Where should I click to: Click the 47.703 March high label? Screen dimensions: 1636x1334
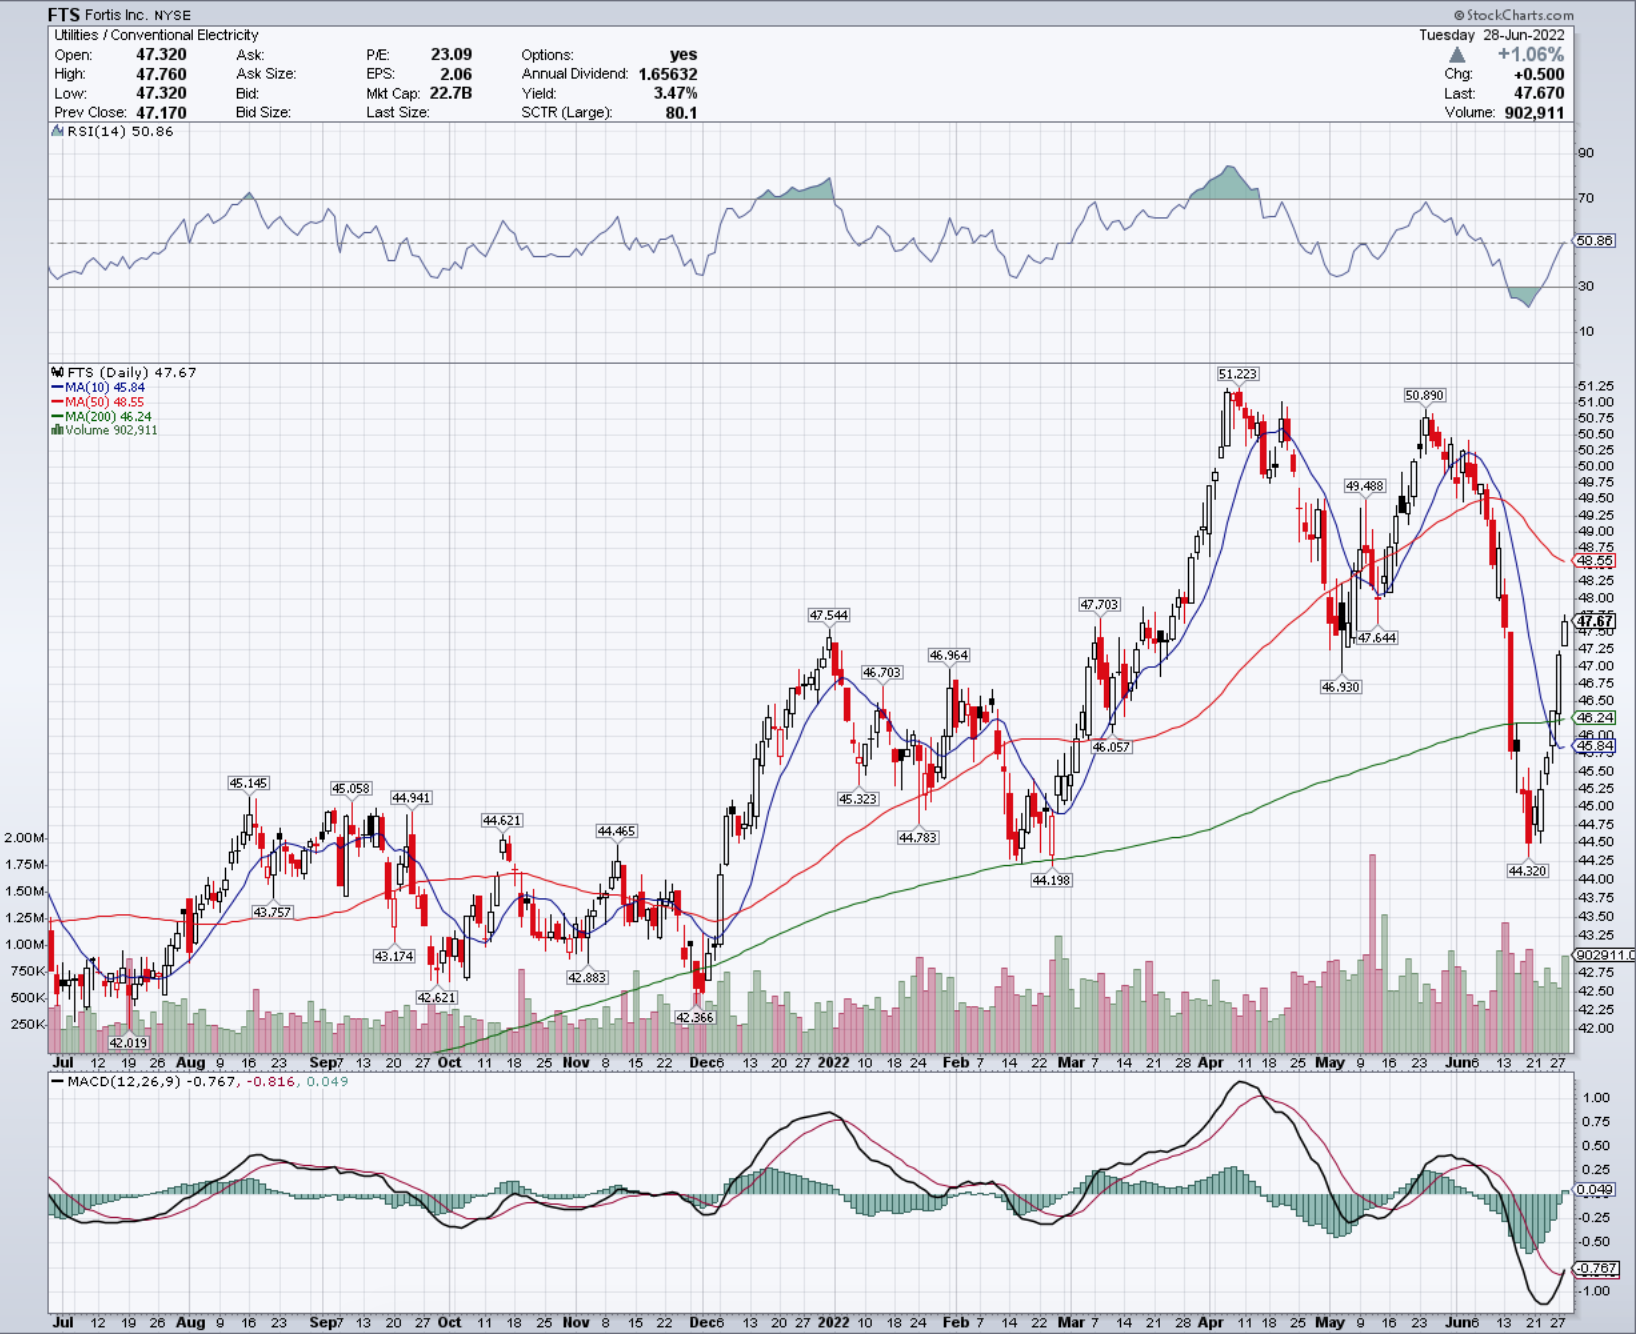(x=1099, y=604)
